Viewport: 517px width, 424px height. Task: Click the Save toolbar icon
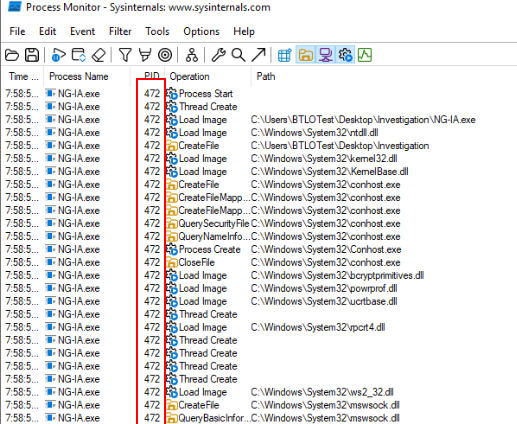32,55
